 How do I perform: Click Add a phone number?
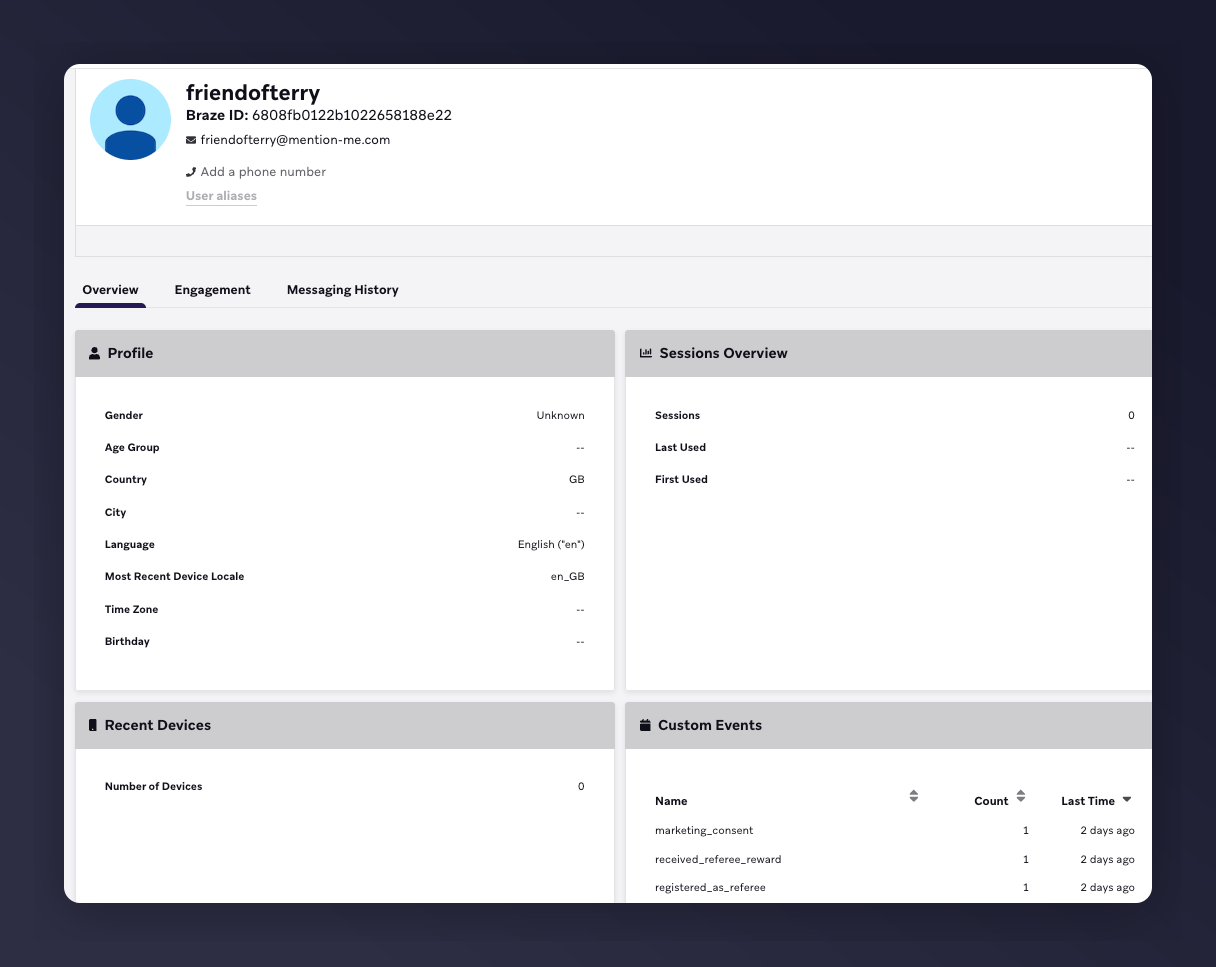tap(263, 172)
